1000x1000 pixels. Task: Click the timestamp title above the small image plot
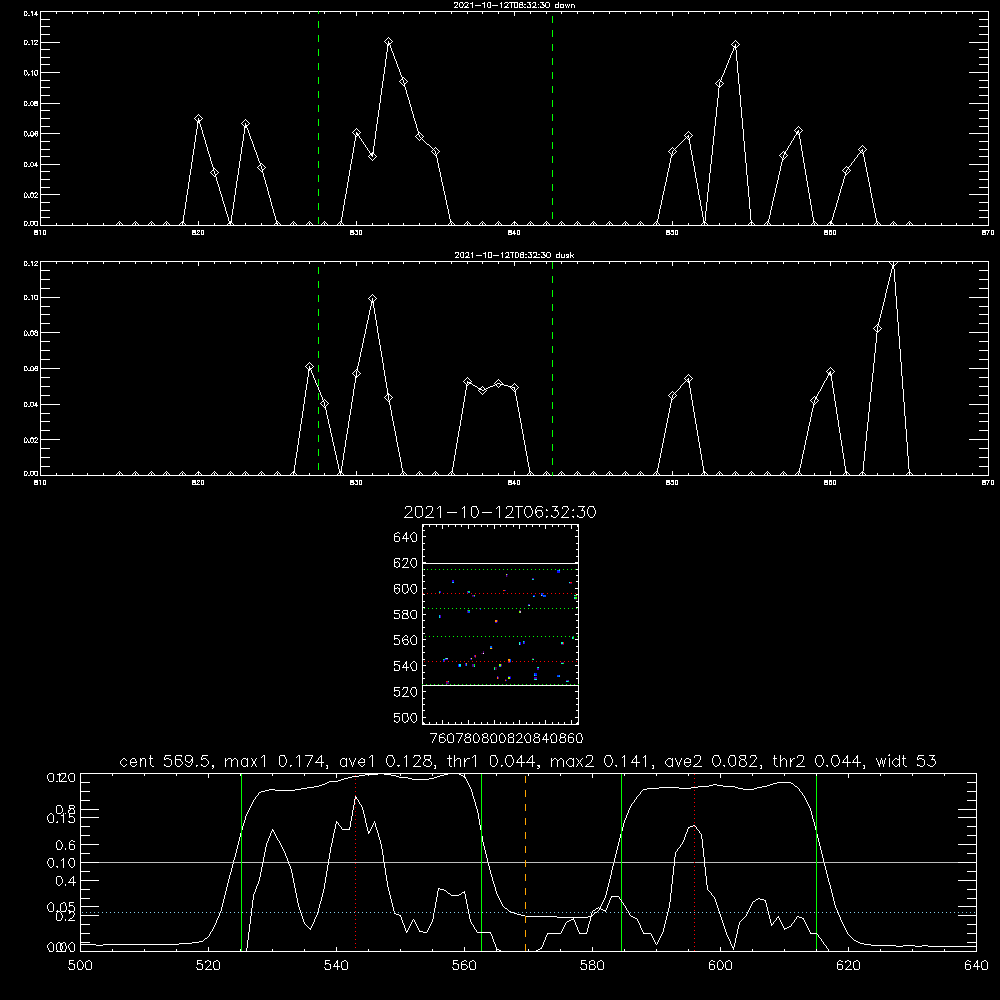pyautogui.click(x=500, y=512)
